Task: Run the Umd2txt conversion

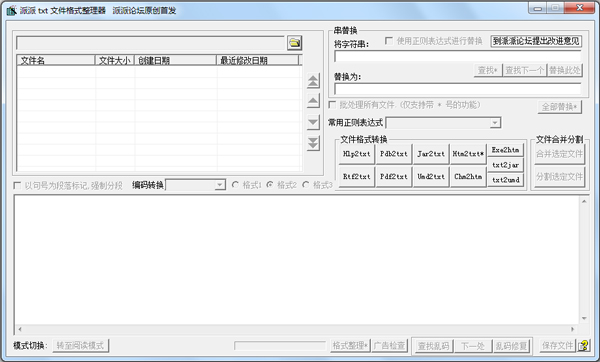Action: tap(431, 176)
